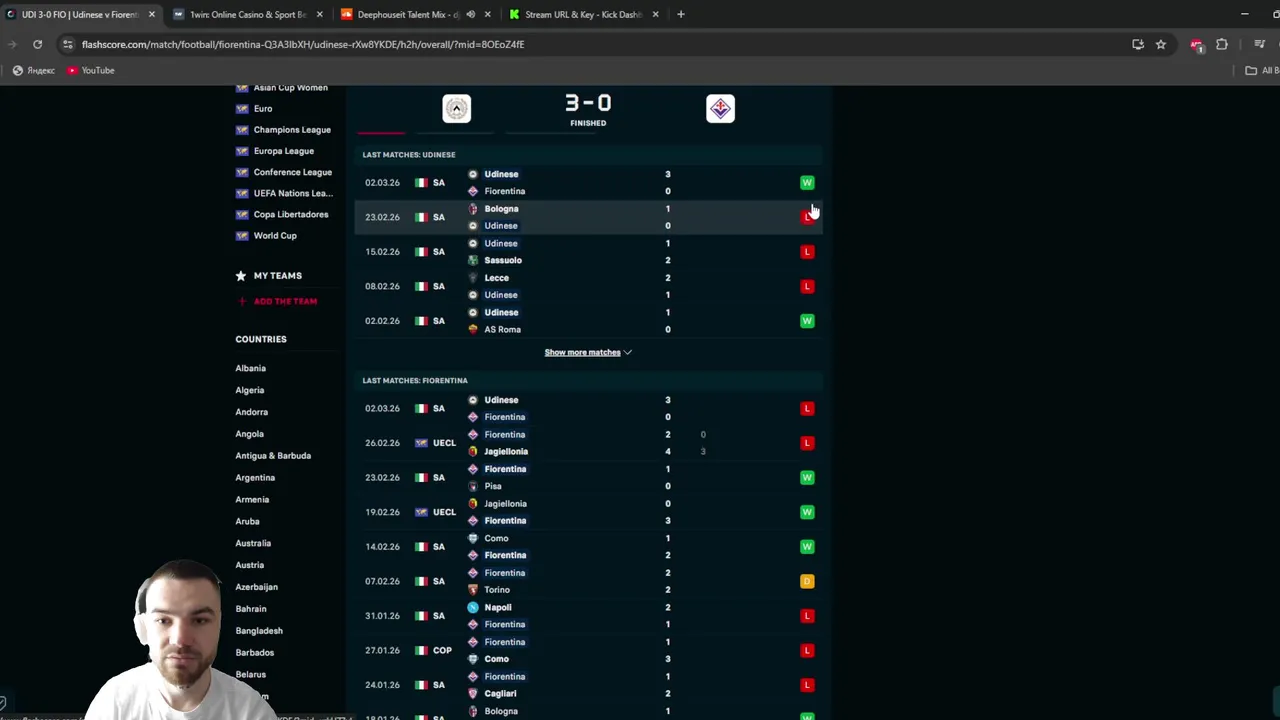Select Angola in the countries list
The width and height of the screenshot is (1280, 720).
[x=249, y=434]
